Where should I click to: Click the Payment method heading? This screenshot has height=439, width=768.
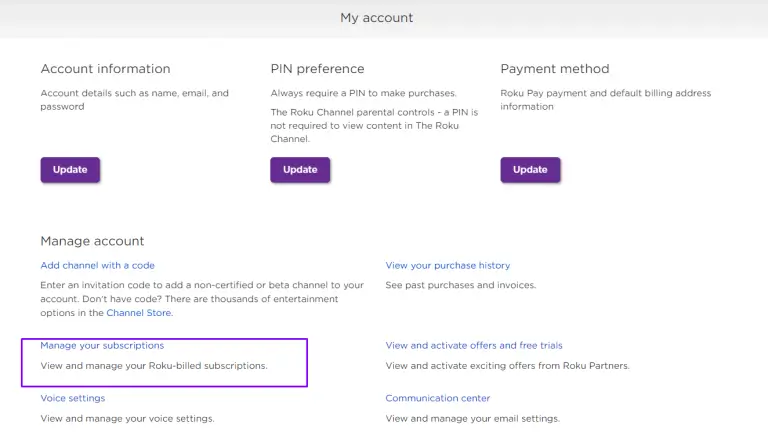click(554, 69)
